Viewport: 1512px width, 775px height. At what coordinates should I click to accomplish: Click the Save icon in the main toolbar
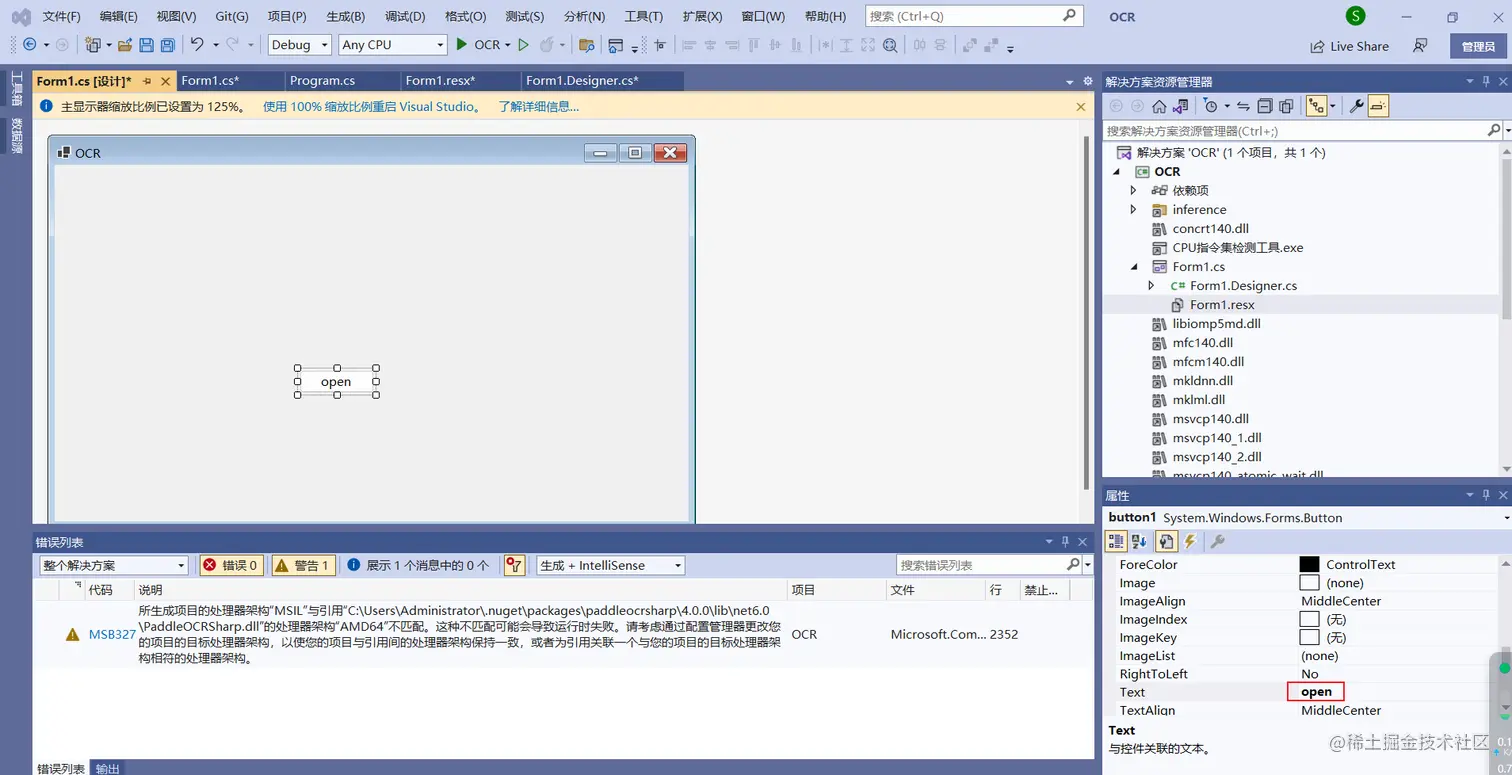coord(146,45)
